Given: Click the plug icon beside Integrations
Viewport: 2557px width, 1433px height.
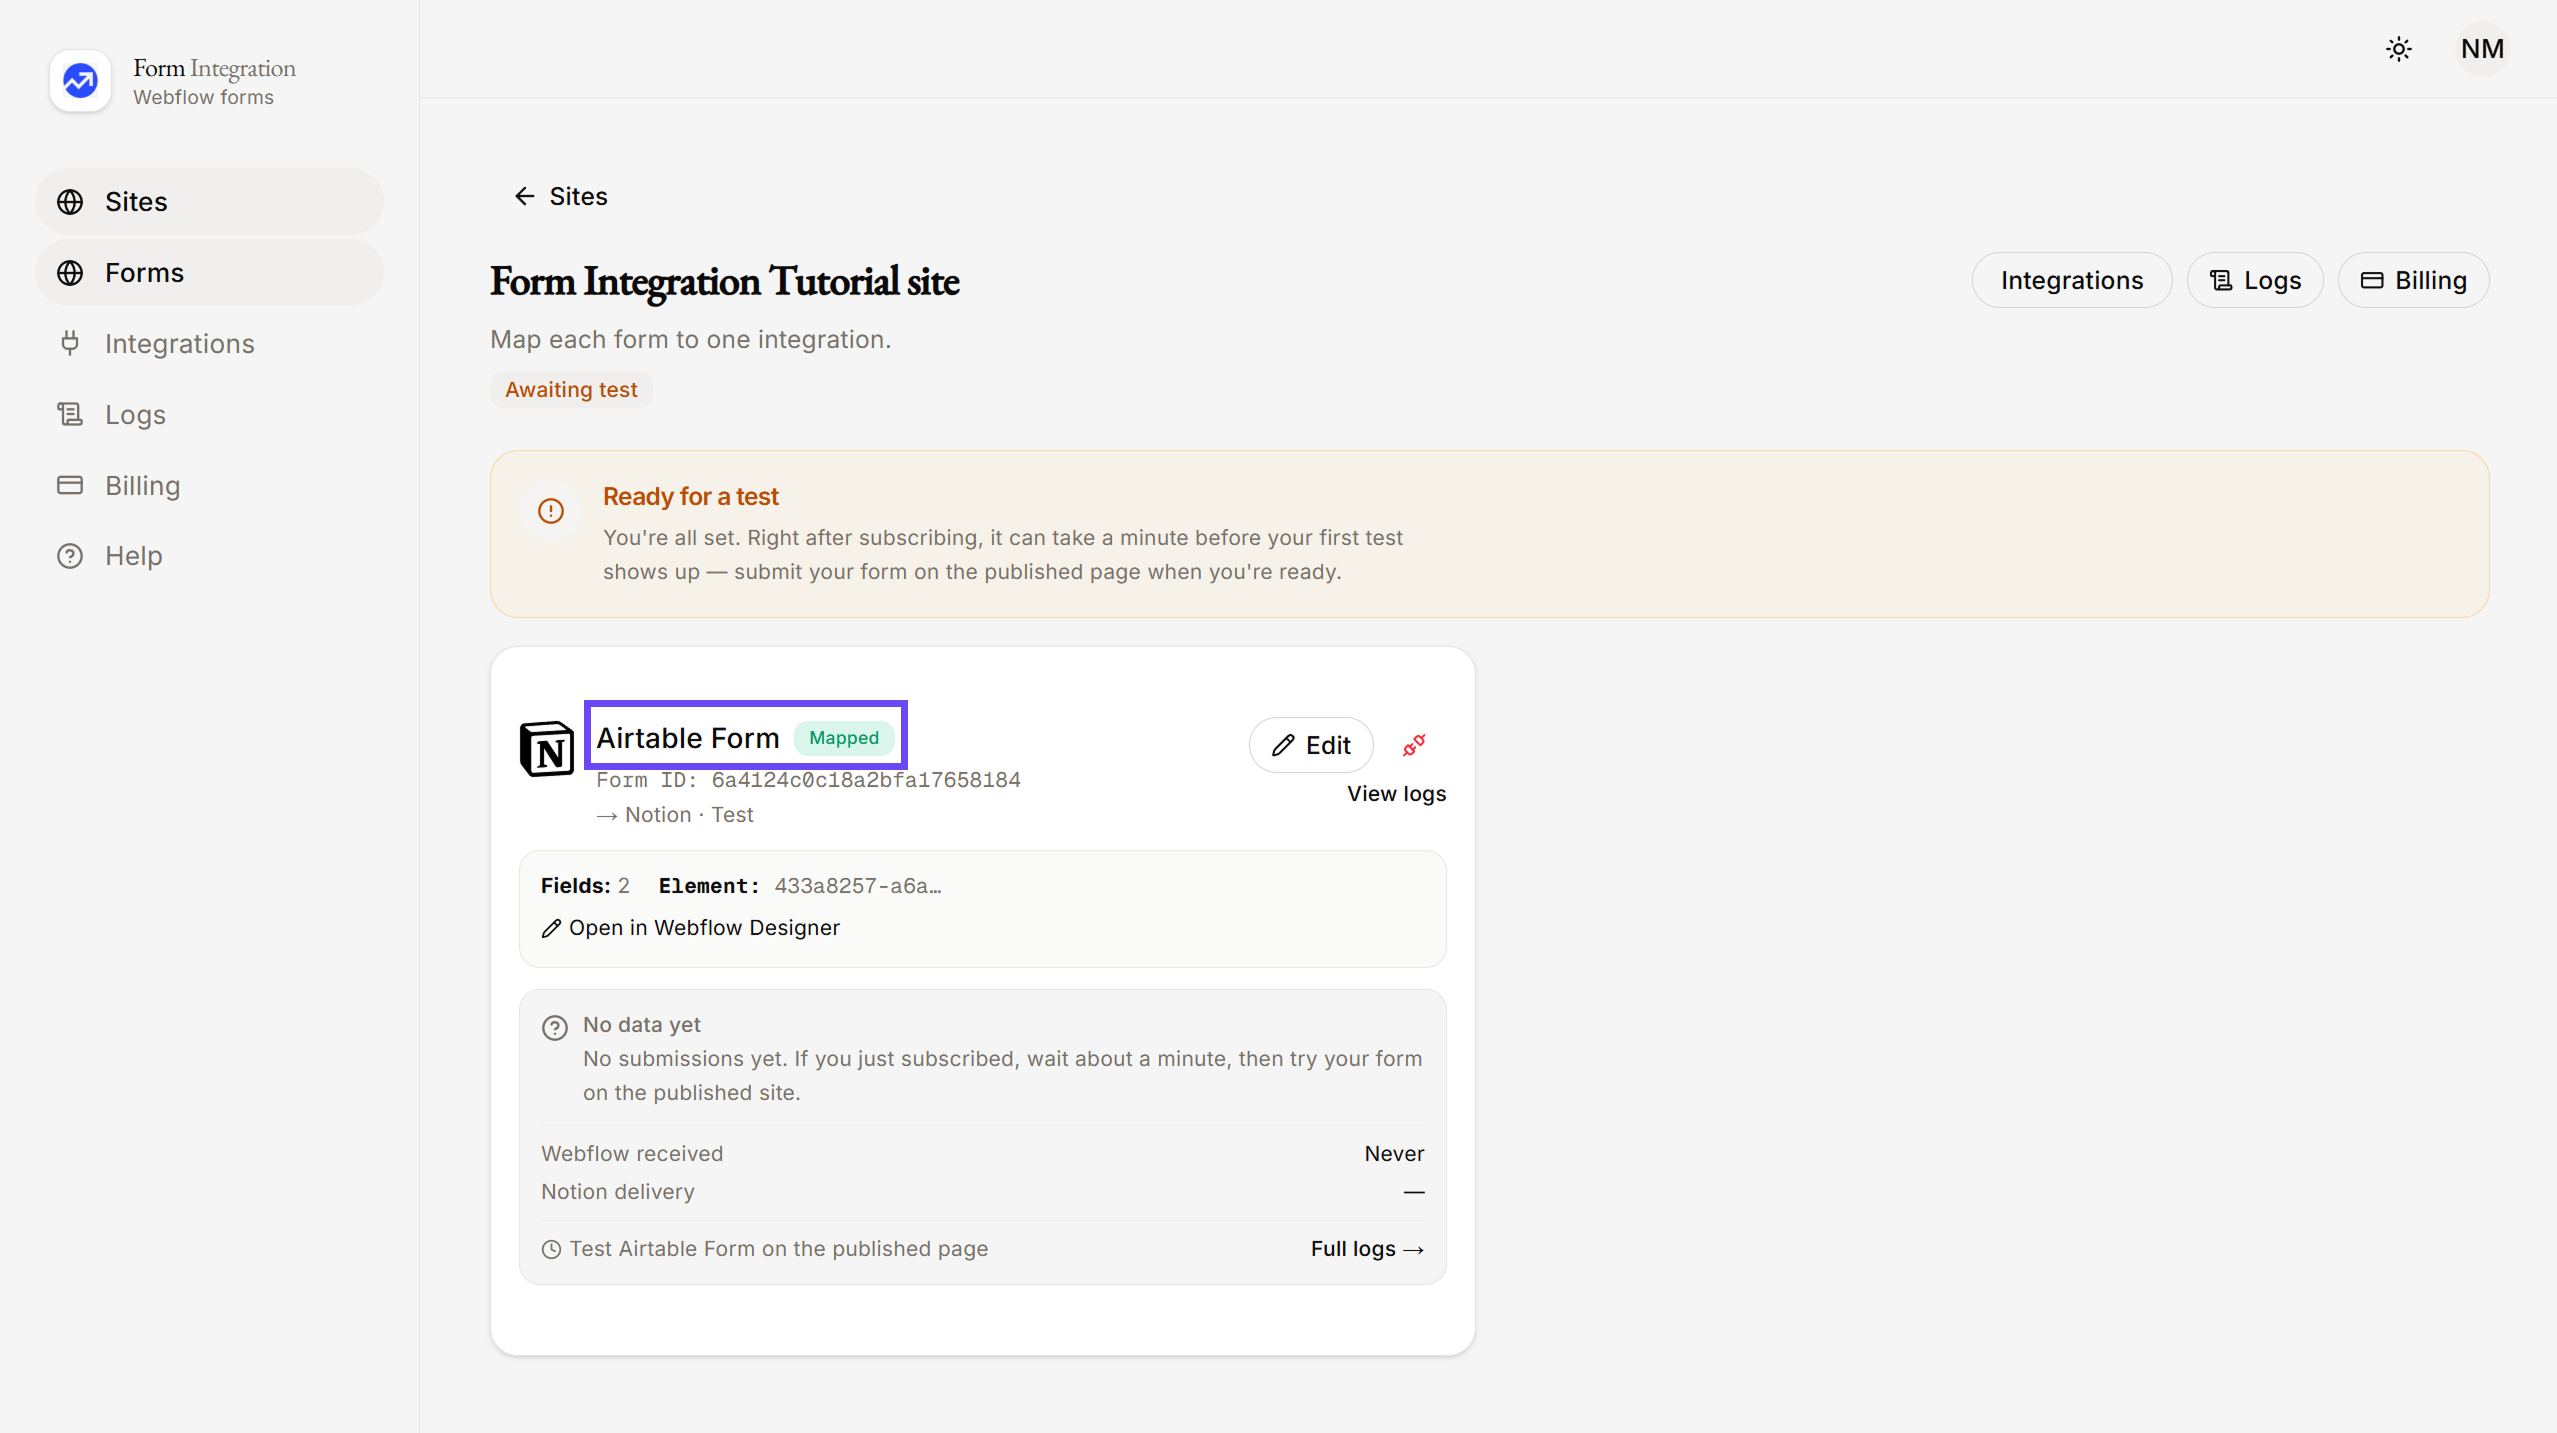Looking at the screenshot, I should click(70, 344).
